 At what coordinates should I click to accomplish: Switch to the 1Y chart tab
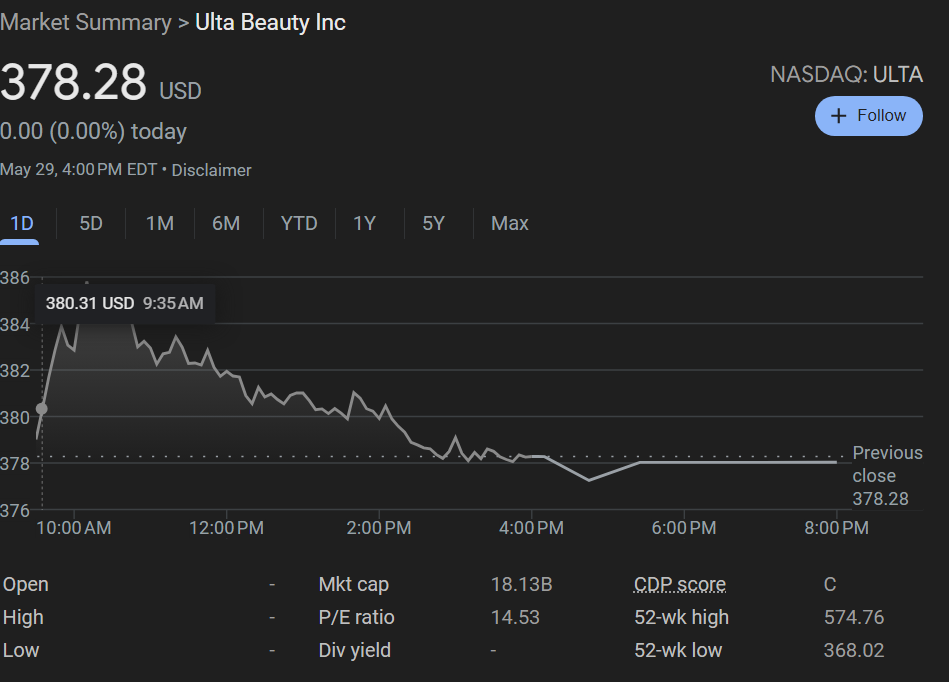tap(365, 223)
